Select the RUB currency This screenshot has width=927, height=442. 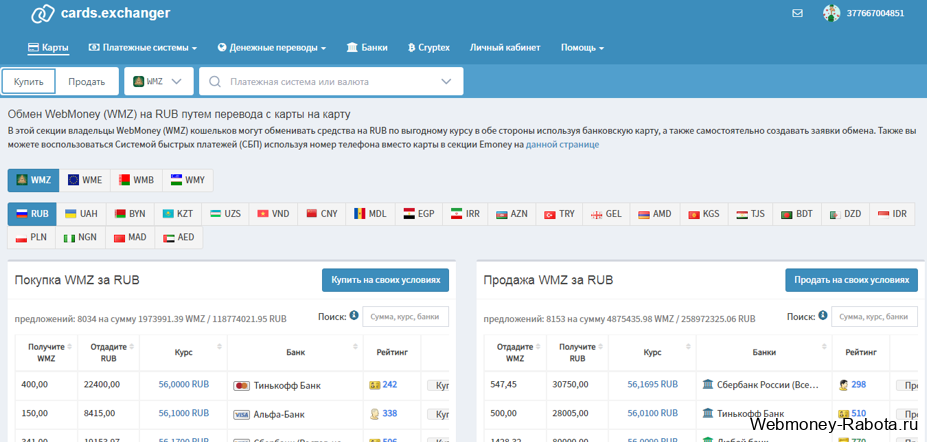(x=32, y=214)
